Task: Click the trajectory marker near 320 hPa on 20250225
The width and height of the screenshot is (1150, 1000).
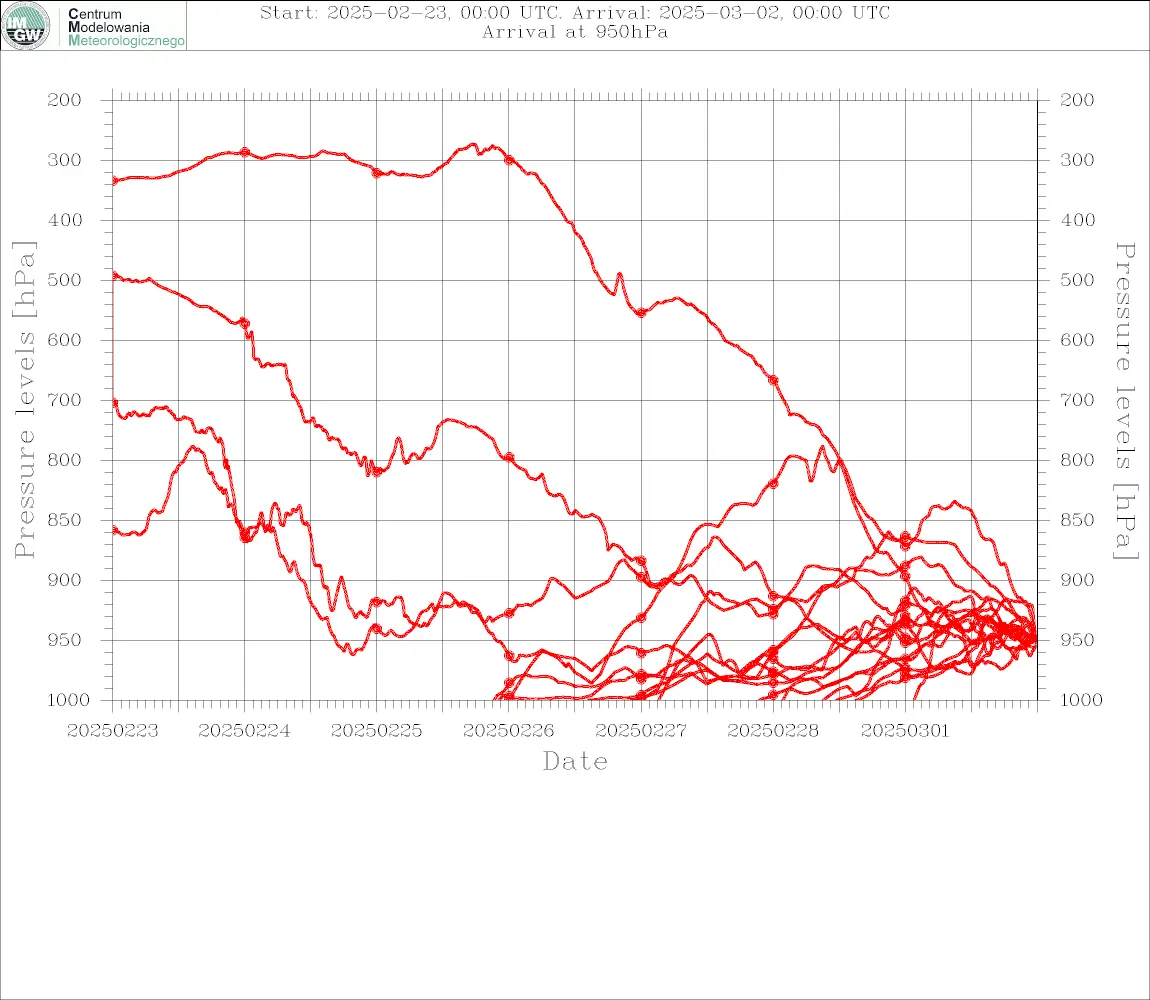Action: click(377, 173)
